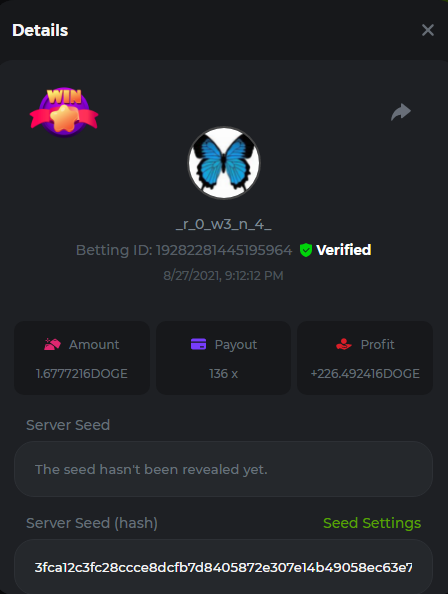Close the Details dialog

click(428, 30)
